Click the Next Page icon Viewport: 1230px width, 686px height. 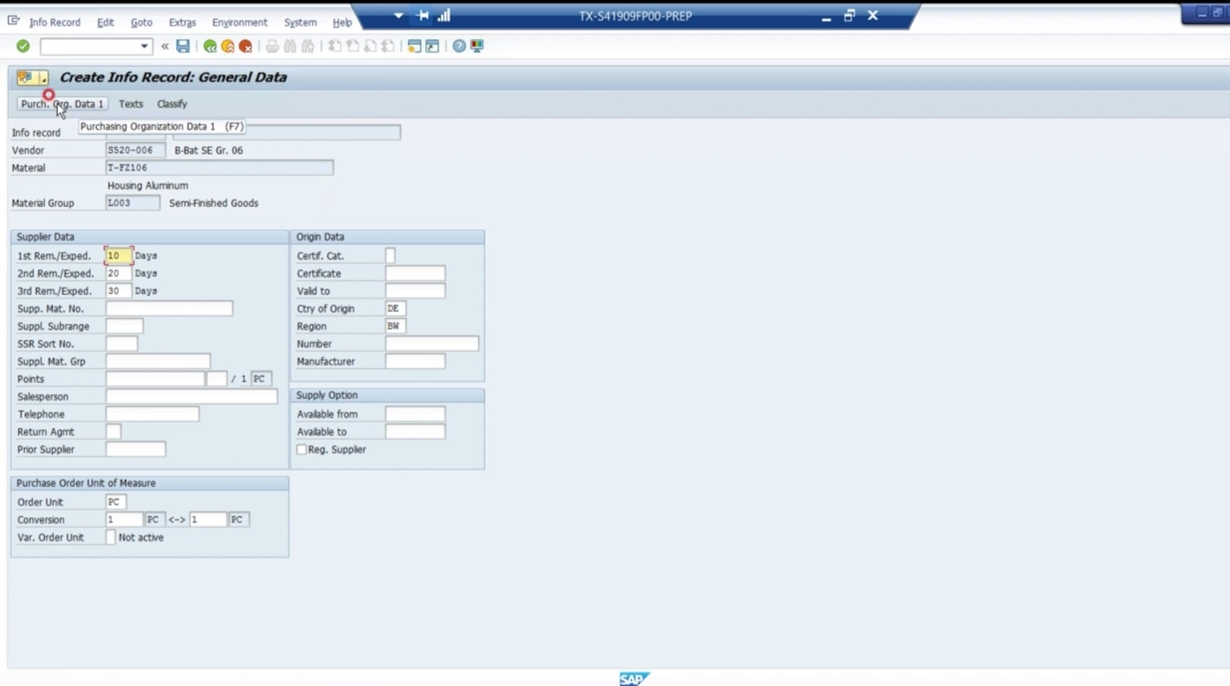[x=370, y=46]
